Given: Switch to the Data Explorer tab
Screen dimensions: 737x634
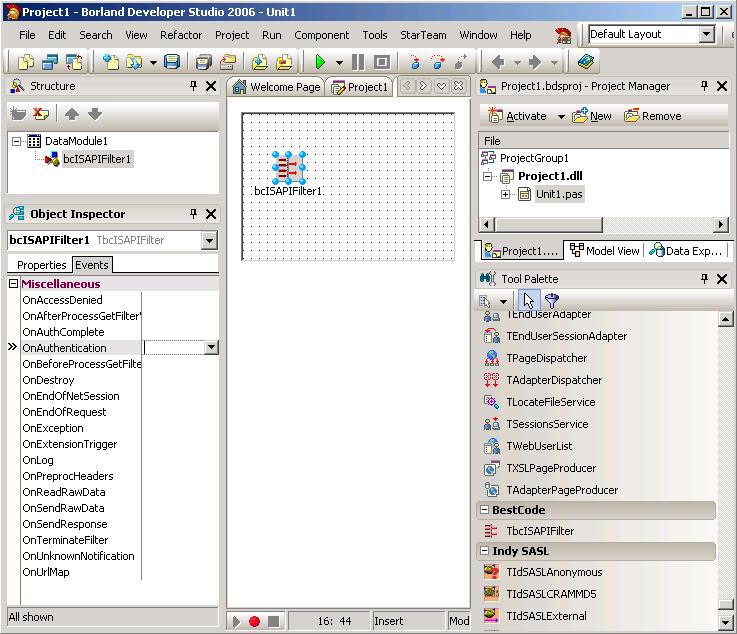Looking at the screenshot, I should tap(686, 250).
